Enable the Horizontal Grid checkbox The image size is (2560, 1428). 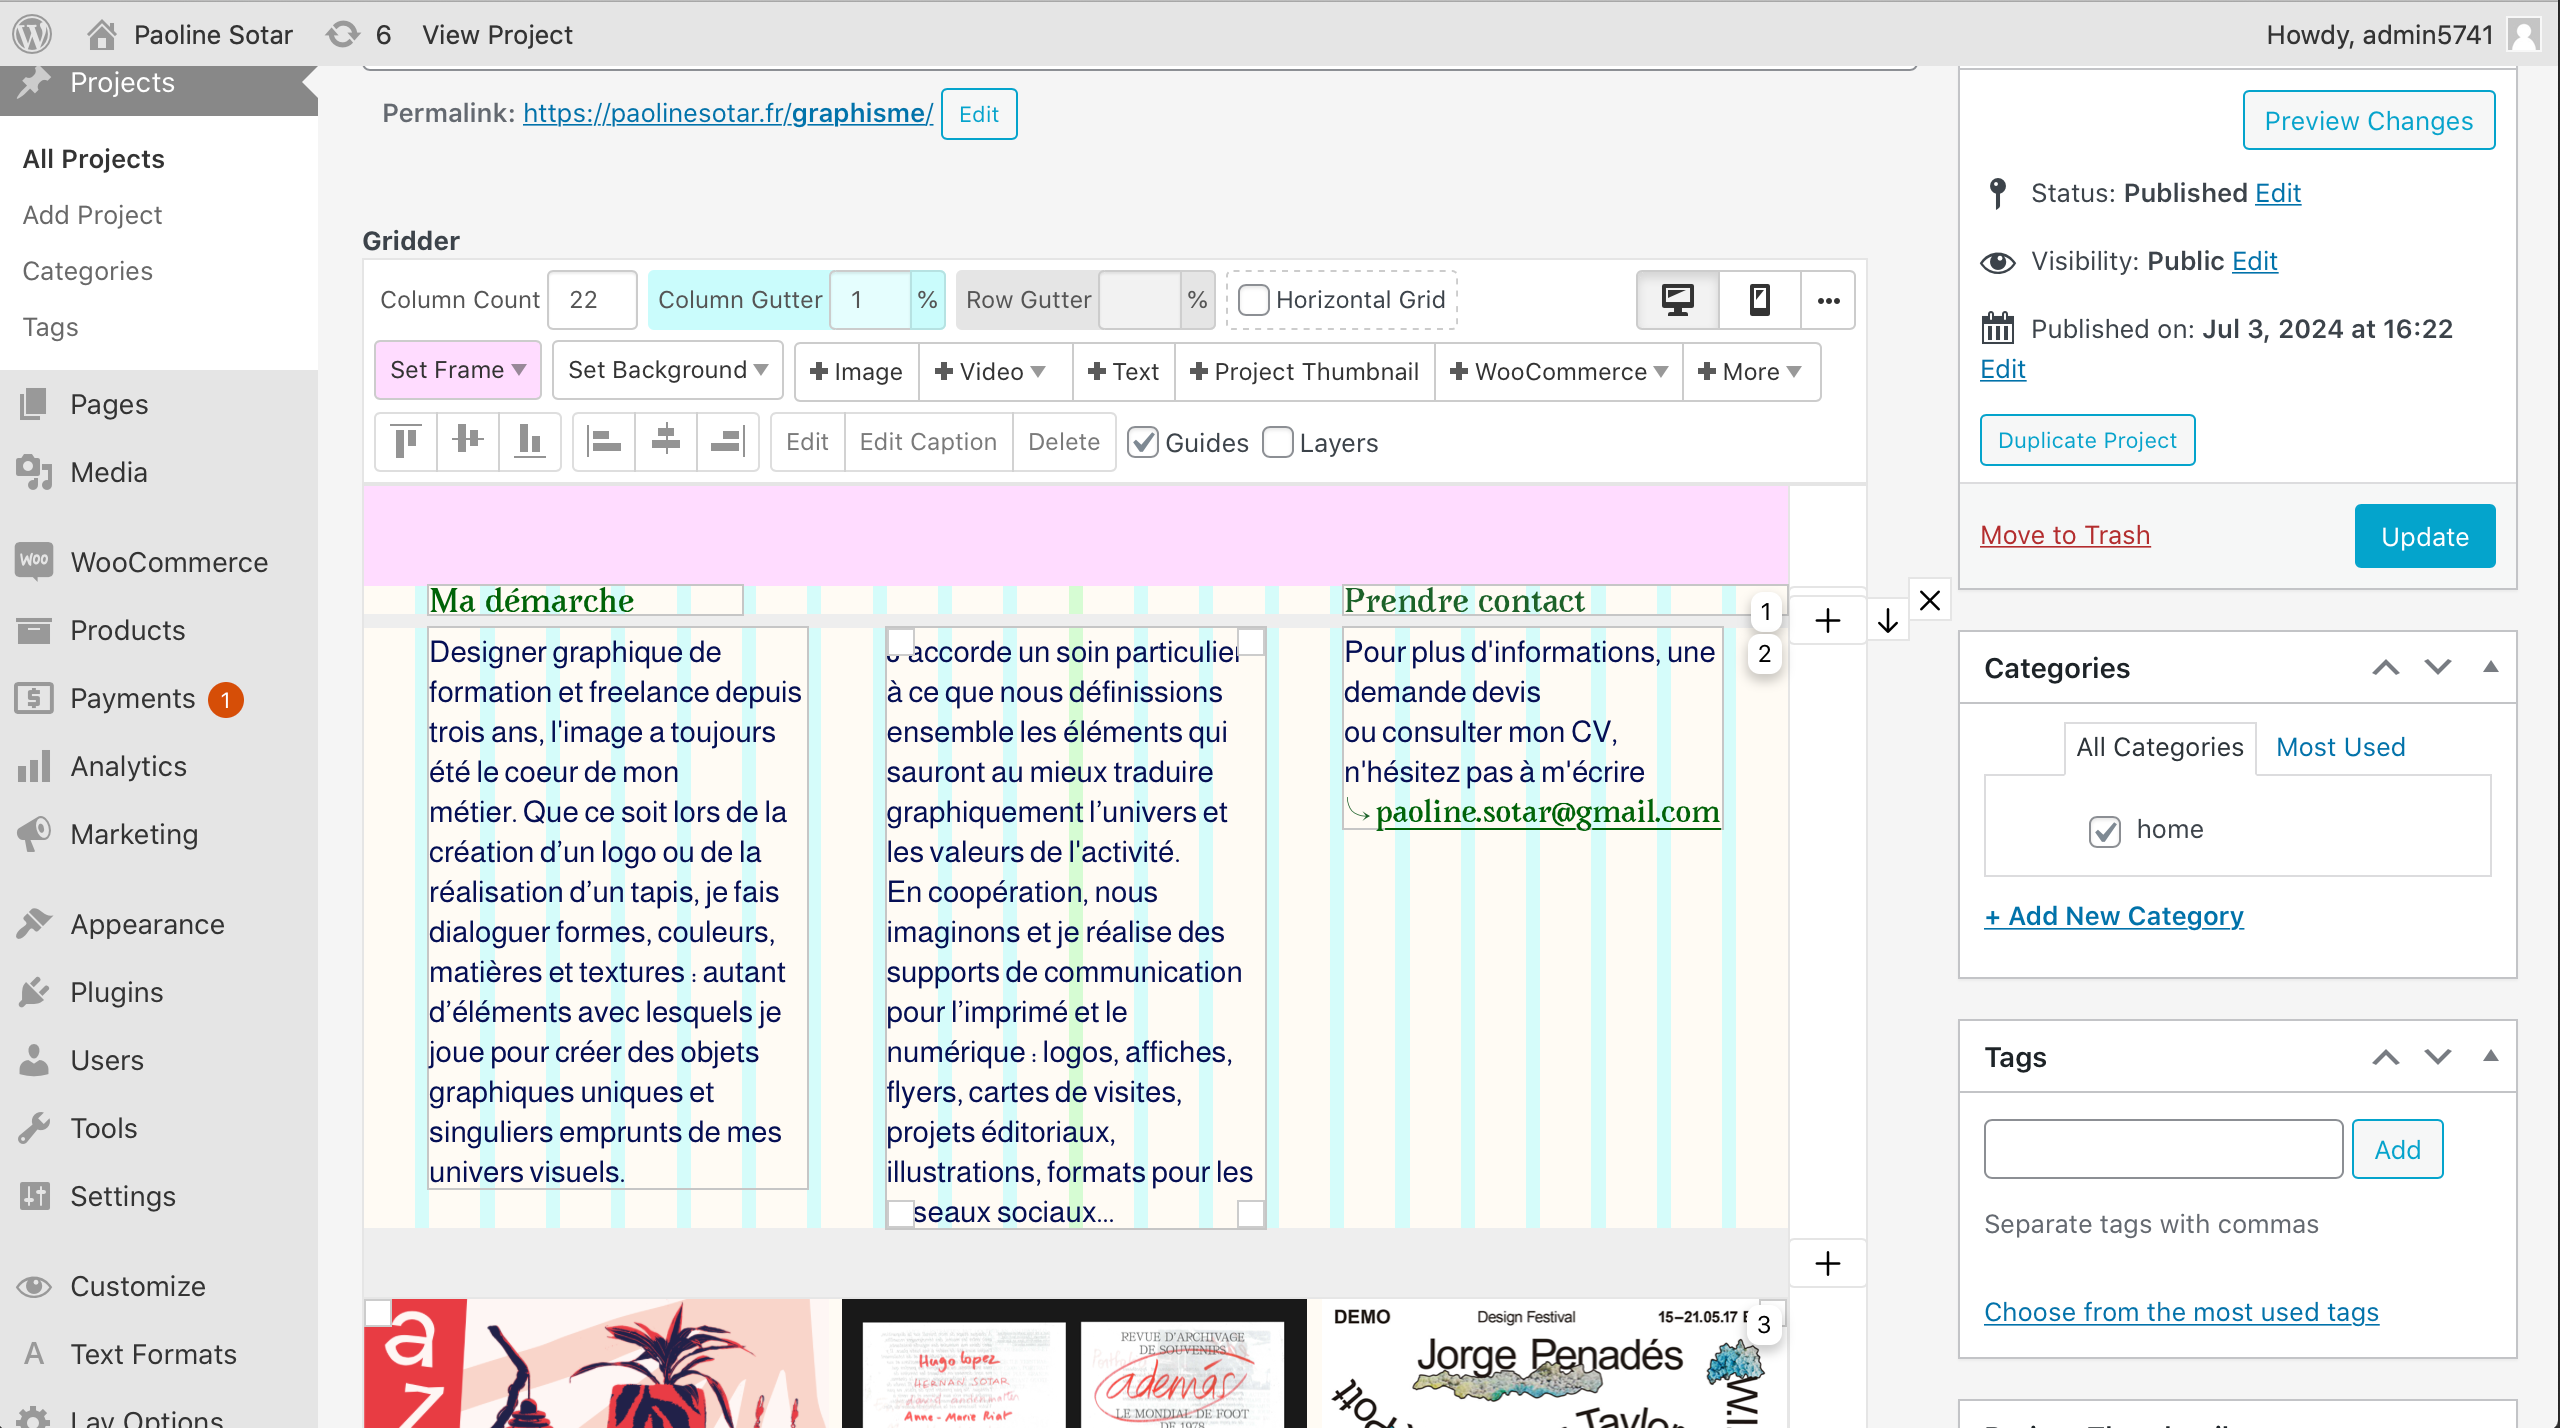1254,300
